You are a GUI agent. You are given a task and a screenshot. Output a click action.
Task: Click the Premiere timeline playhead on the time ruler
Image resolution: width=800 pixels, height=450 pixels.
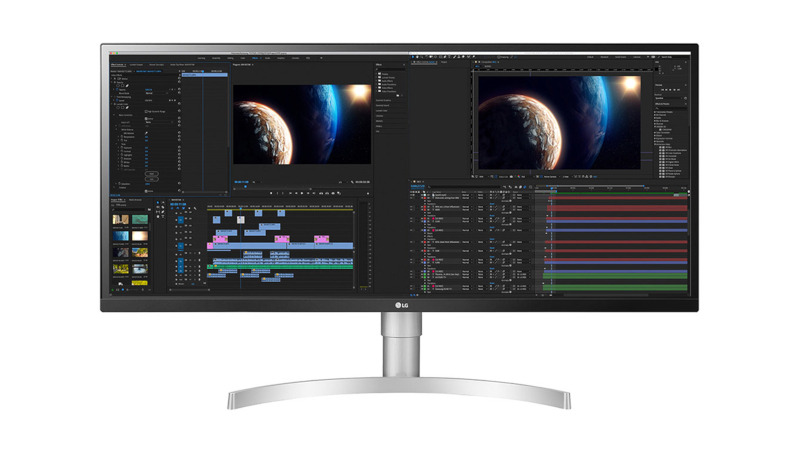point(240,208)
